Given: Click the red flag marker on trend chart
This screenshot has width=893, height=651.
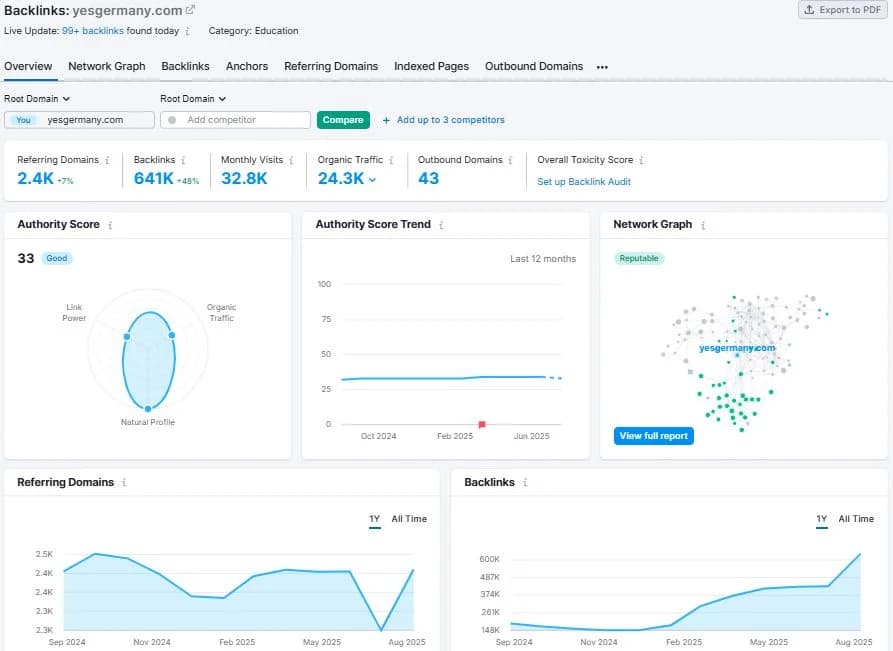Looking at the screenshot, I should (482, 424).
